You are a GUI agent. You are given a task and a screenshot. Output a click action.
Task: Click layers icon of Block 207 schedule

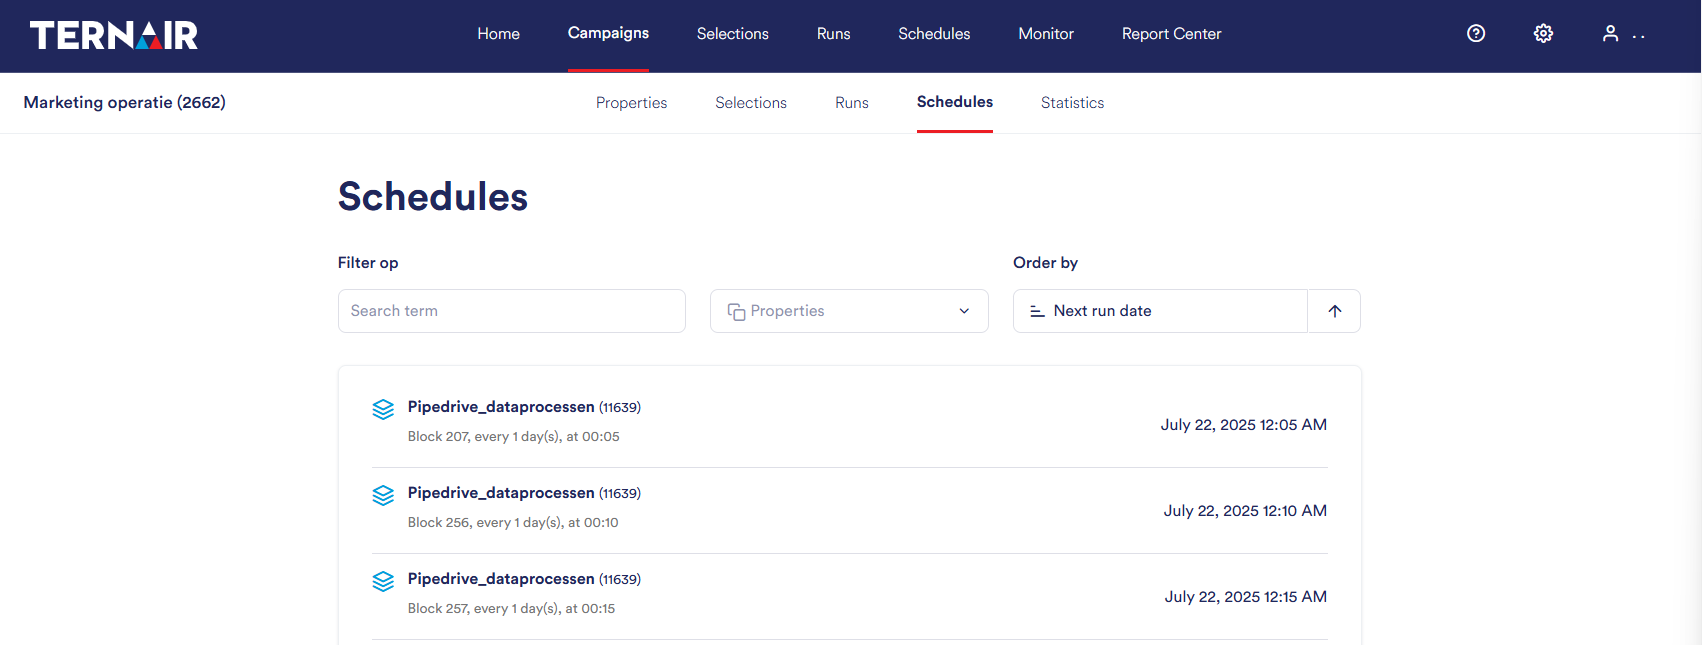[383, 409]
